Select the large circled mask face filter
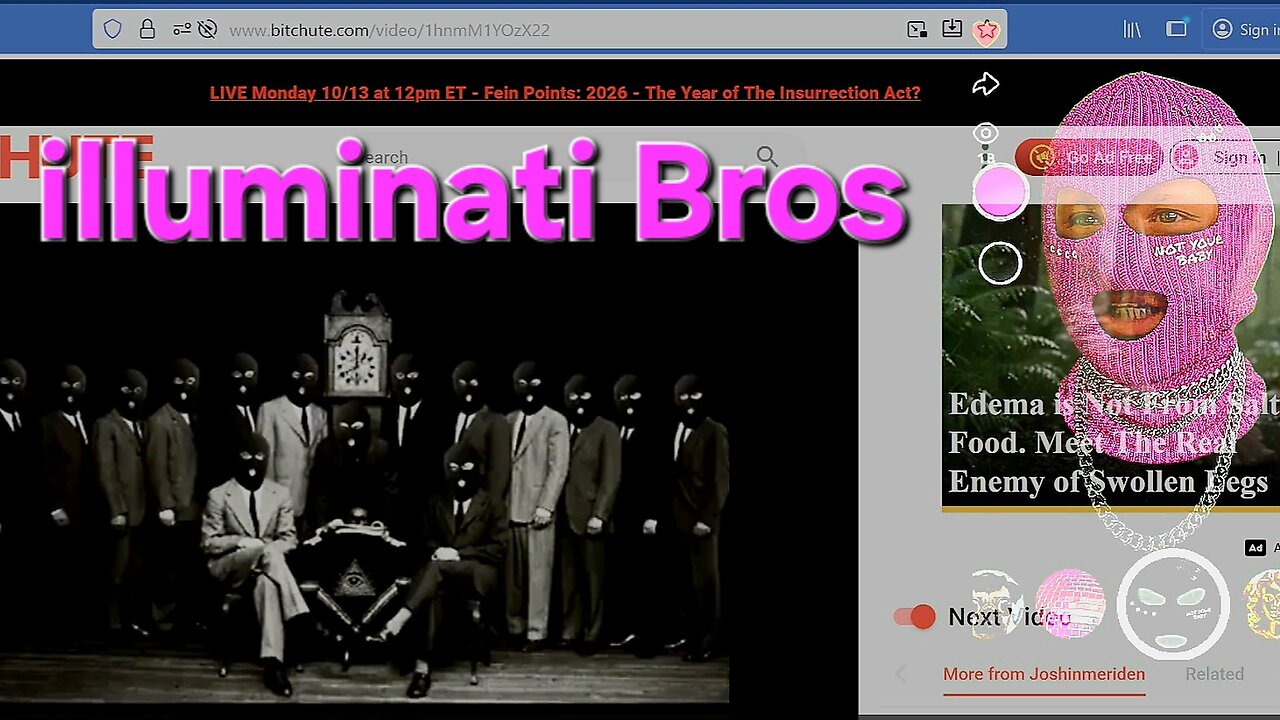 click(x=1172, y=604)
